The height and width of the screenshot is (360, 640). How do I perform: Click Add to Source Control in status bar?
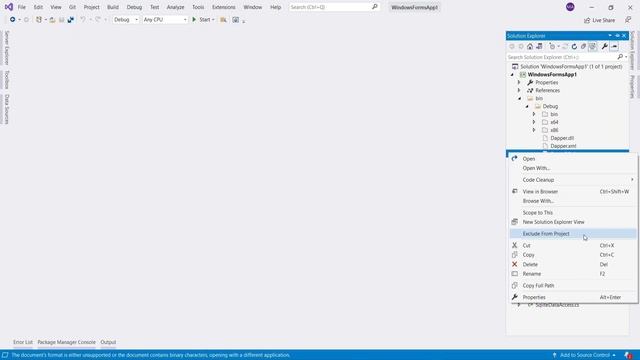584,355
